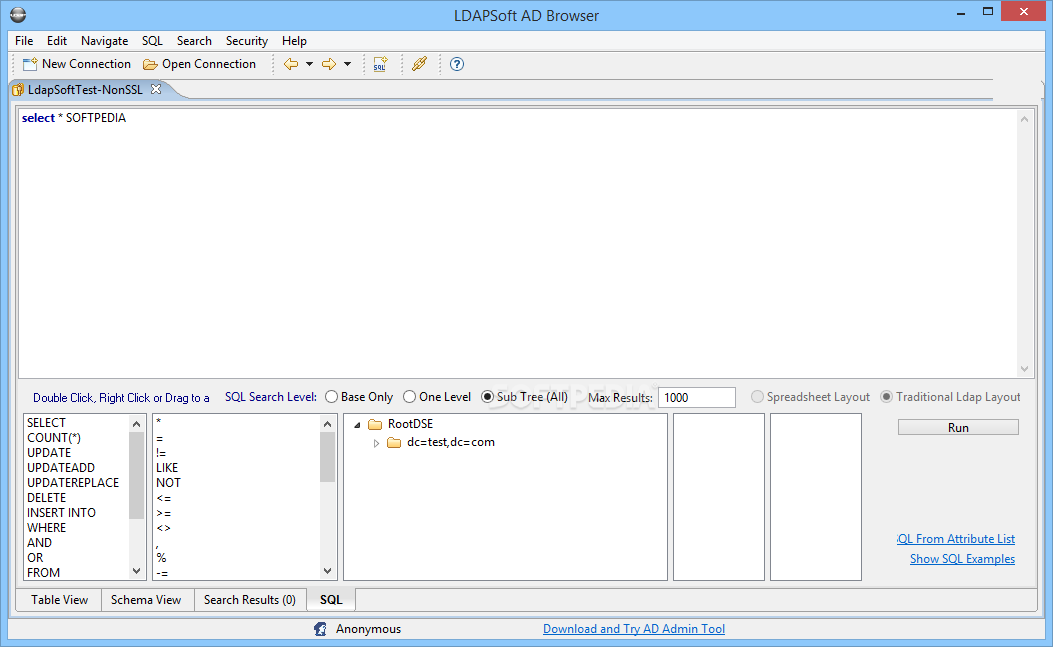Click SQL editor scrollbar down arrow
This screenshot has height=647, width=1053.
click(1024, 369)
